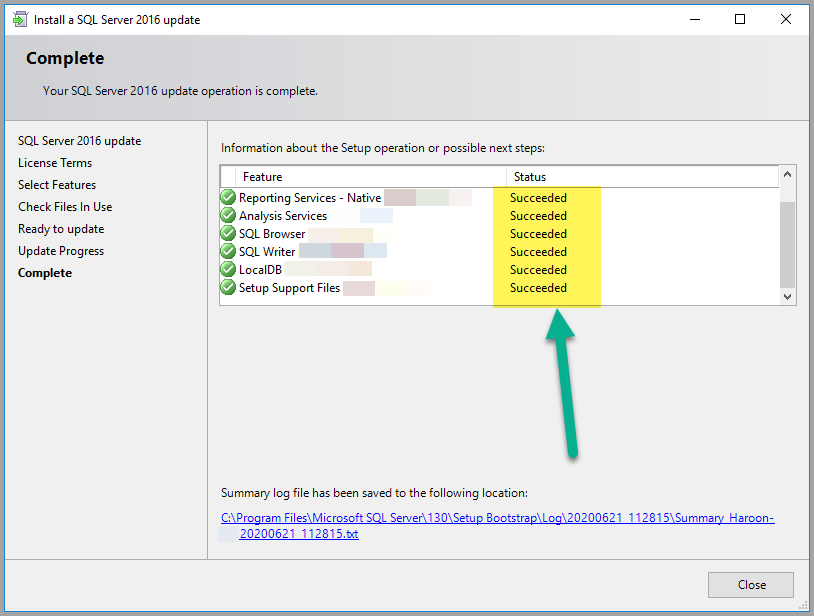Screen dimensions: 814x616
Task: Click the green check icon beside Setup Support Files
Action: (228, 288)
